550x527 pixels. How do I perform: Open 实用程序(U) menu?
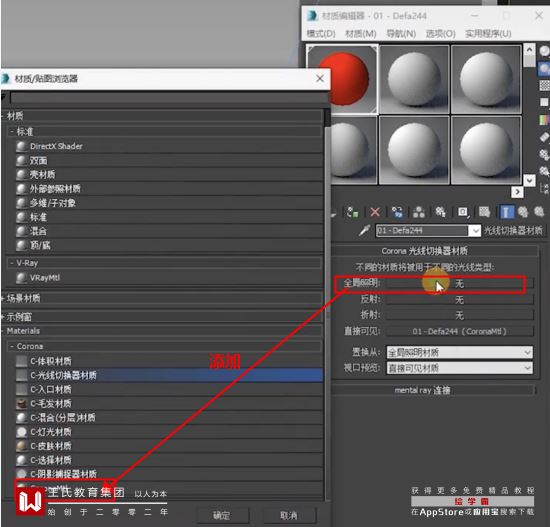coord(488,34)
